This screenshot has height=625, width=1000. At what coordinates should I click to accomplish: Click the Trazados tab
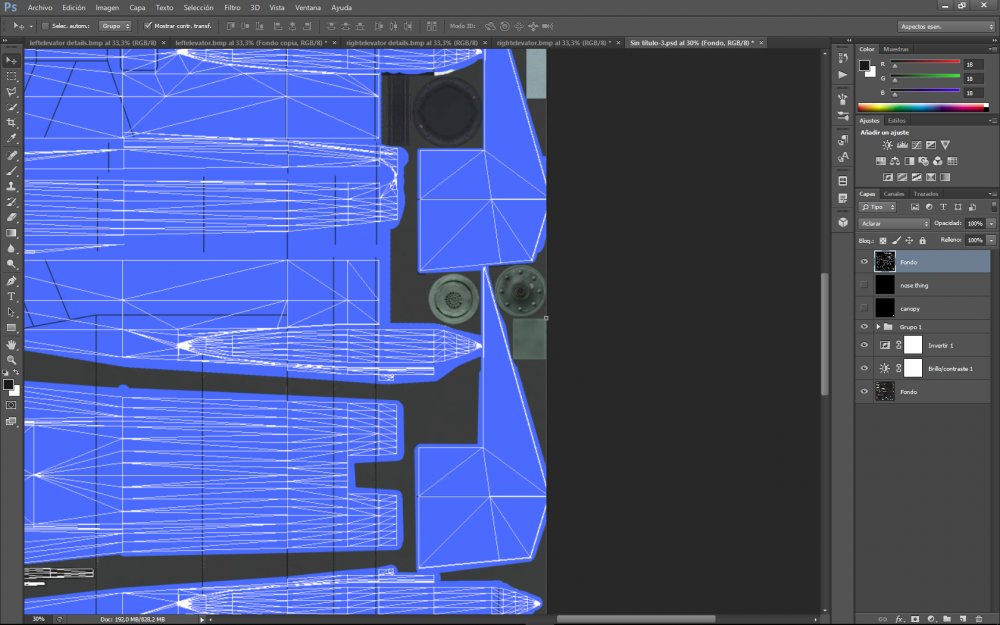tap(925, 194)
